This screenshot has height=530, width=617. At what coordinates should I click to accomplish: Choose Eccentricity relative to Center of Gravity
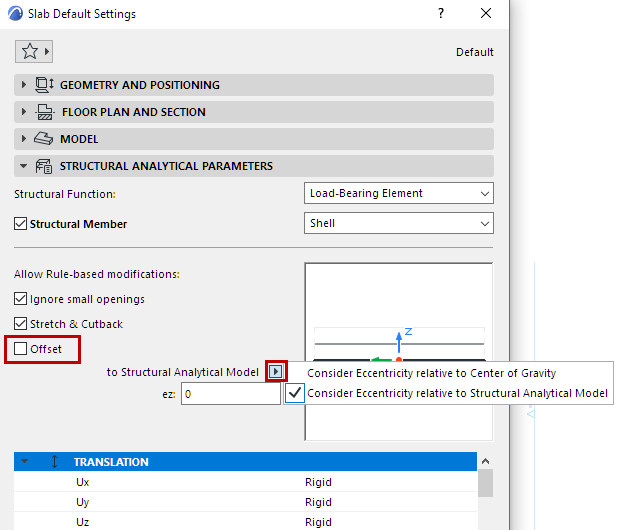(432, 373)
